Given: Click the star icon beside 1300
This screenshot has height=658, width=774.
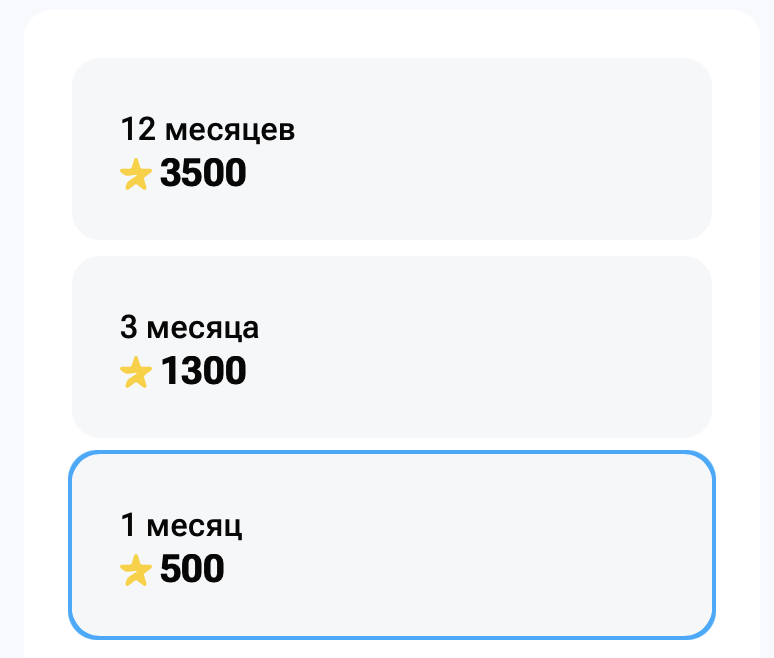Looking at the screenshot, I should click(x=136, y=373).
